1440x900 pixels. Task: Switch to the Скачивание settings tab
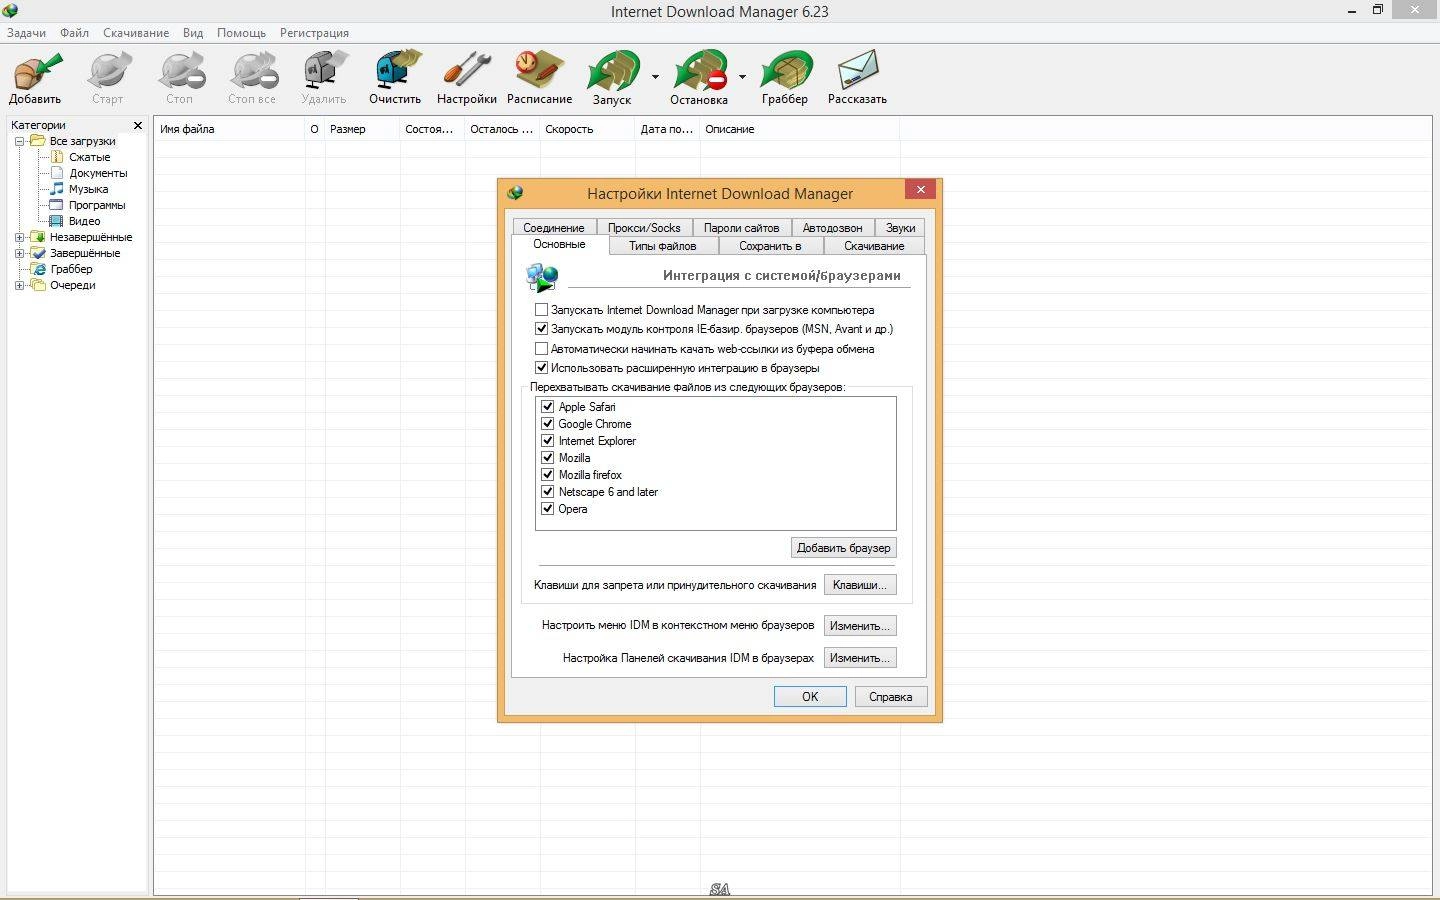(x=874, y=246)
